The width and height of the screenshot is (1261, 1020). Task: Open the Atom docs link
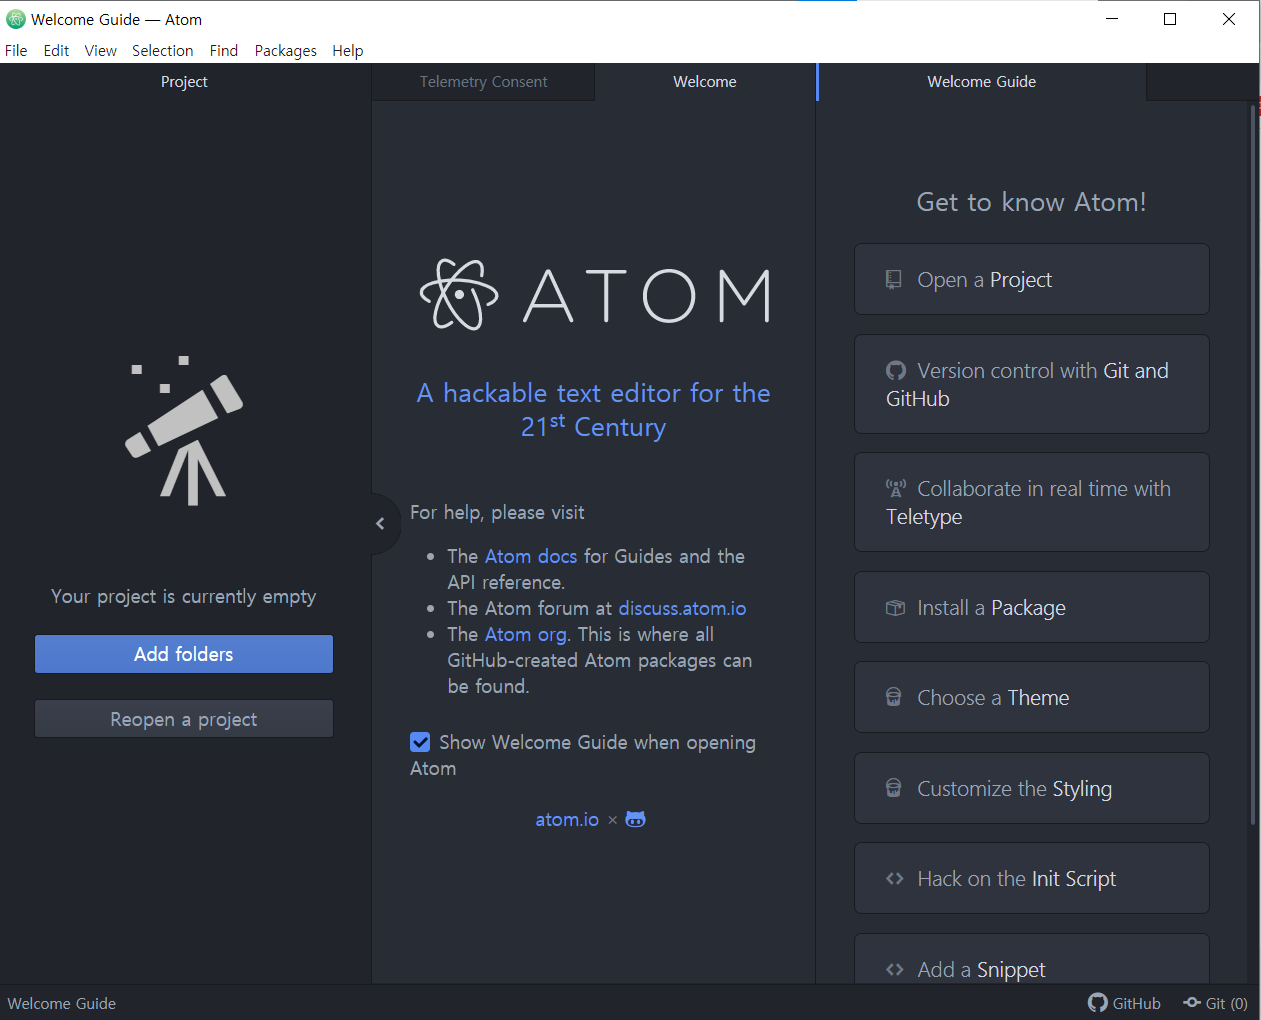pyautogui.click(x=531, y=556)
